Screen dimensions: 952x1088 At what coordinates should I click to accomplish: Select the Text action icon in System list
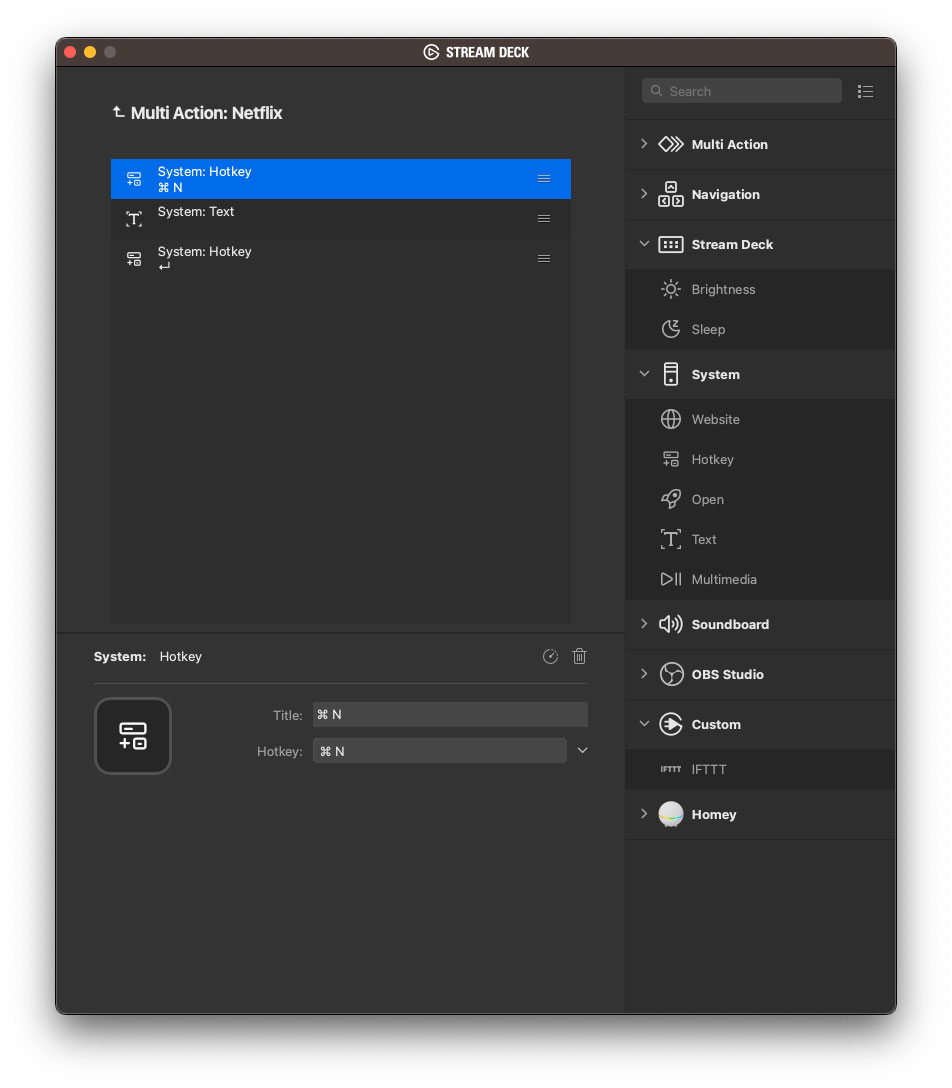click(670, 539)
